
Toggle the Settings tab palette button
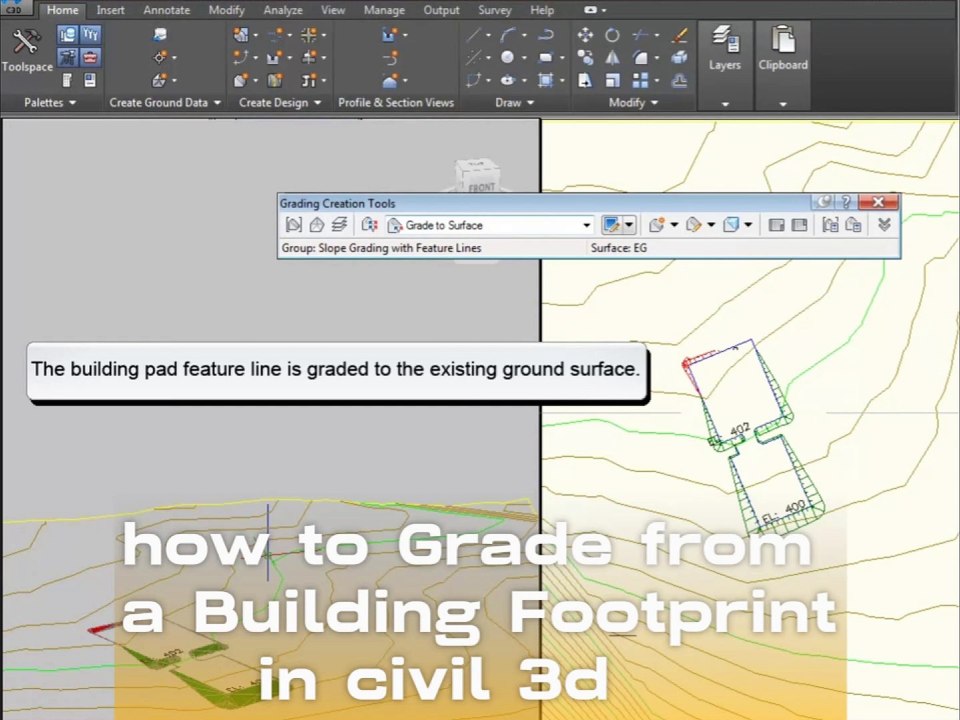tap(91, 34)
